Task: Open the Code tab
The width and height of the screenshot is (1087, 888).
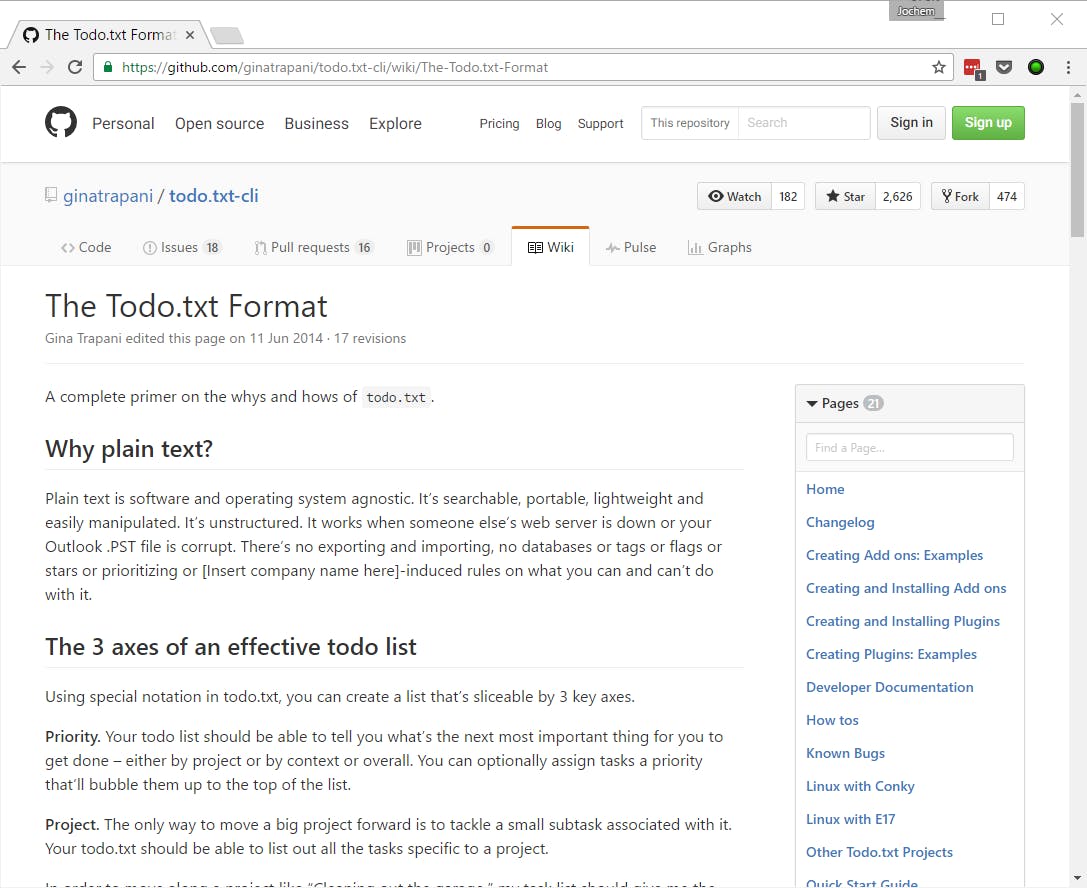Action: click(86, 247)
